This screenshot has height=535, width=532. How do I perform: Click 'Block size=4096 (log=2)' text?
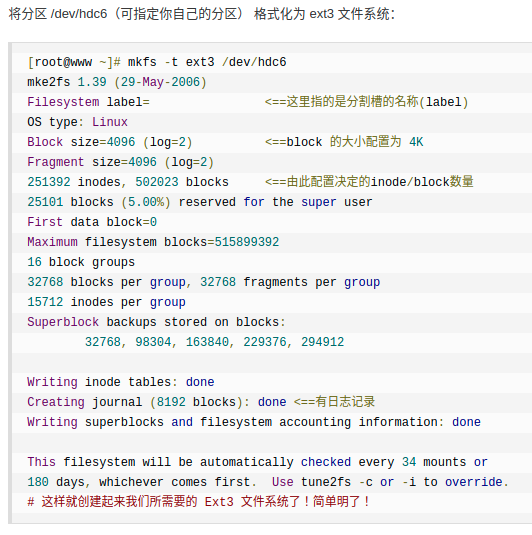coord(110,142)
